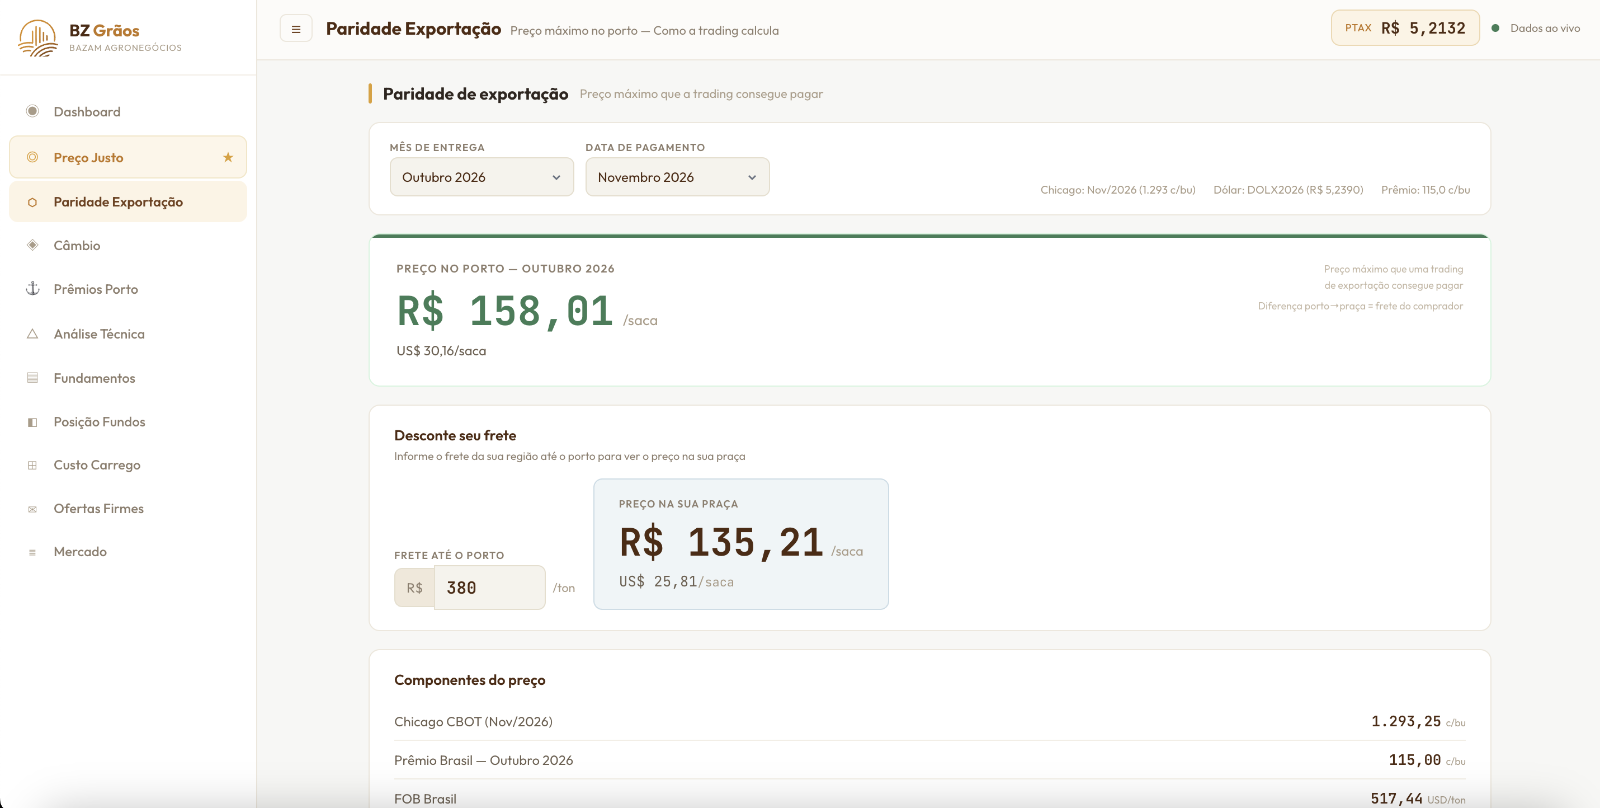Viewport: 1600px width, 808px height.
Task: Click the BZ Grãos logo icon
Action: coord(38,38)
